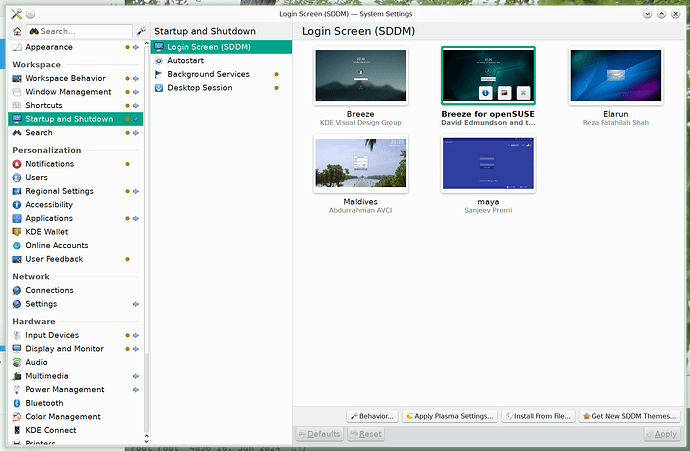
Task: Select the Power Management bulb icon
Action: 17,390
